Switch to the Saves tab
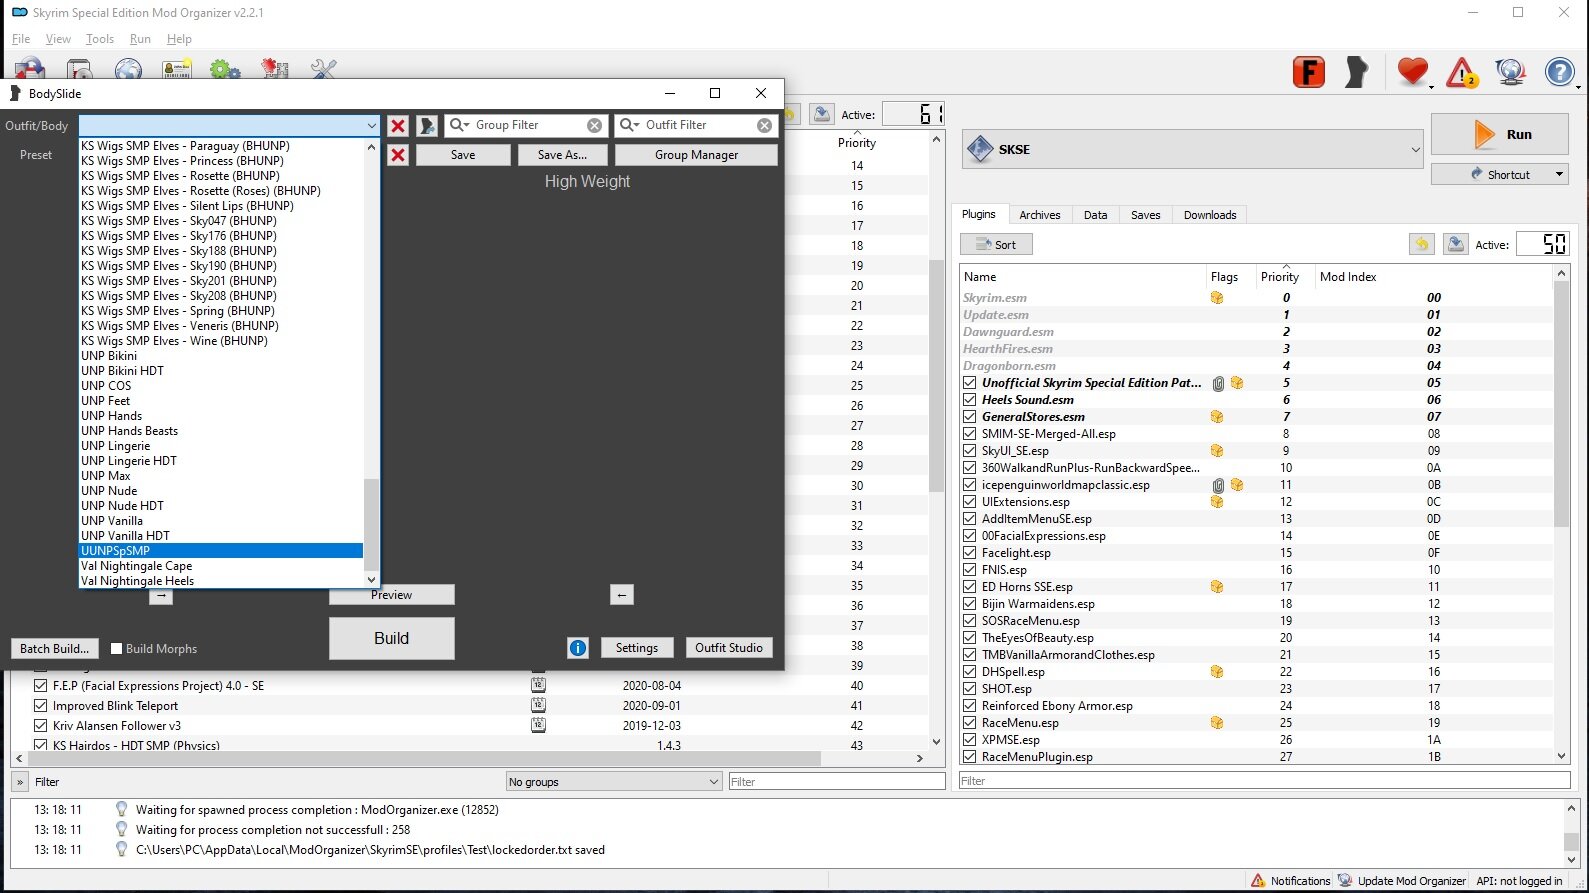Screen dimensions: 1589x893 click(x=1146, y=215)
